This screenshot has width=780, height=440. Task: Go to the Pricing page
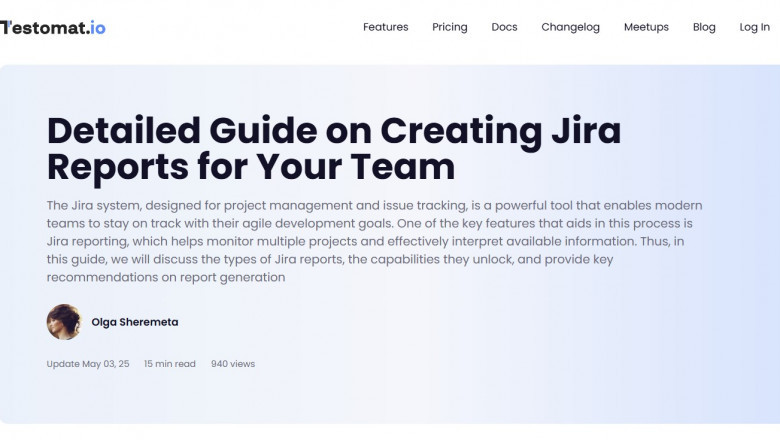[x=450, y=27]
